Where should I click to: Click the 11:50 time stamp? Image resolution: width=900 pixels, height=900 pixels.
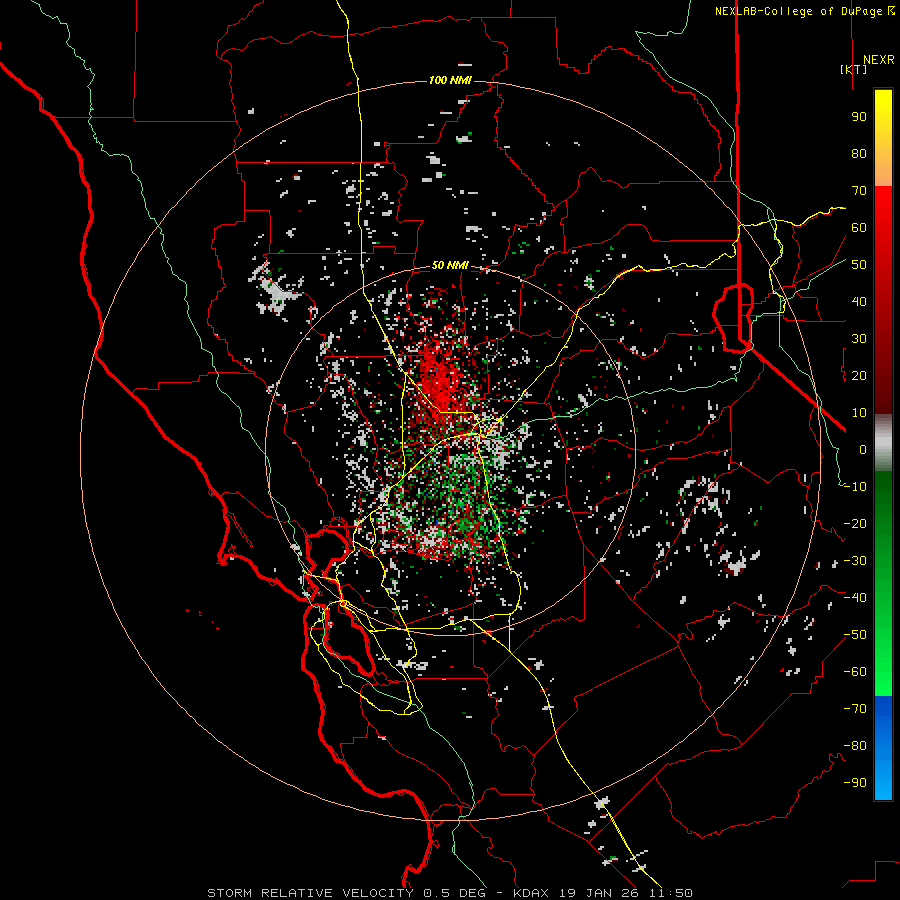coord(671,893)
